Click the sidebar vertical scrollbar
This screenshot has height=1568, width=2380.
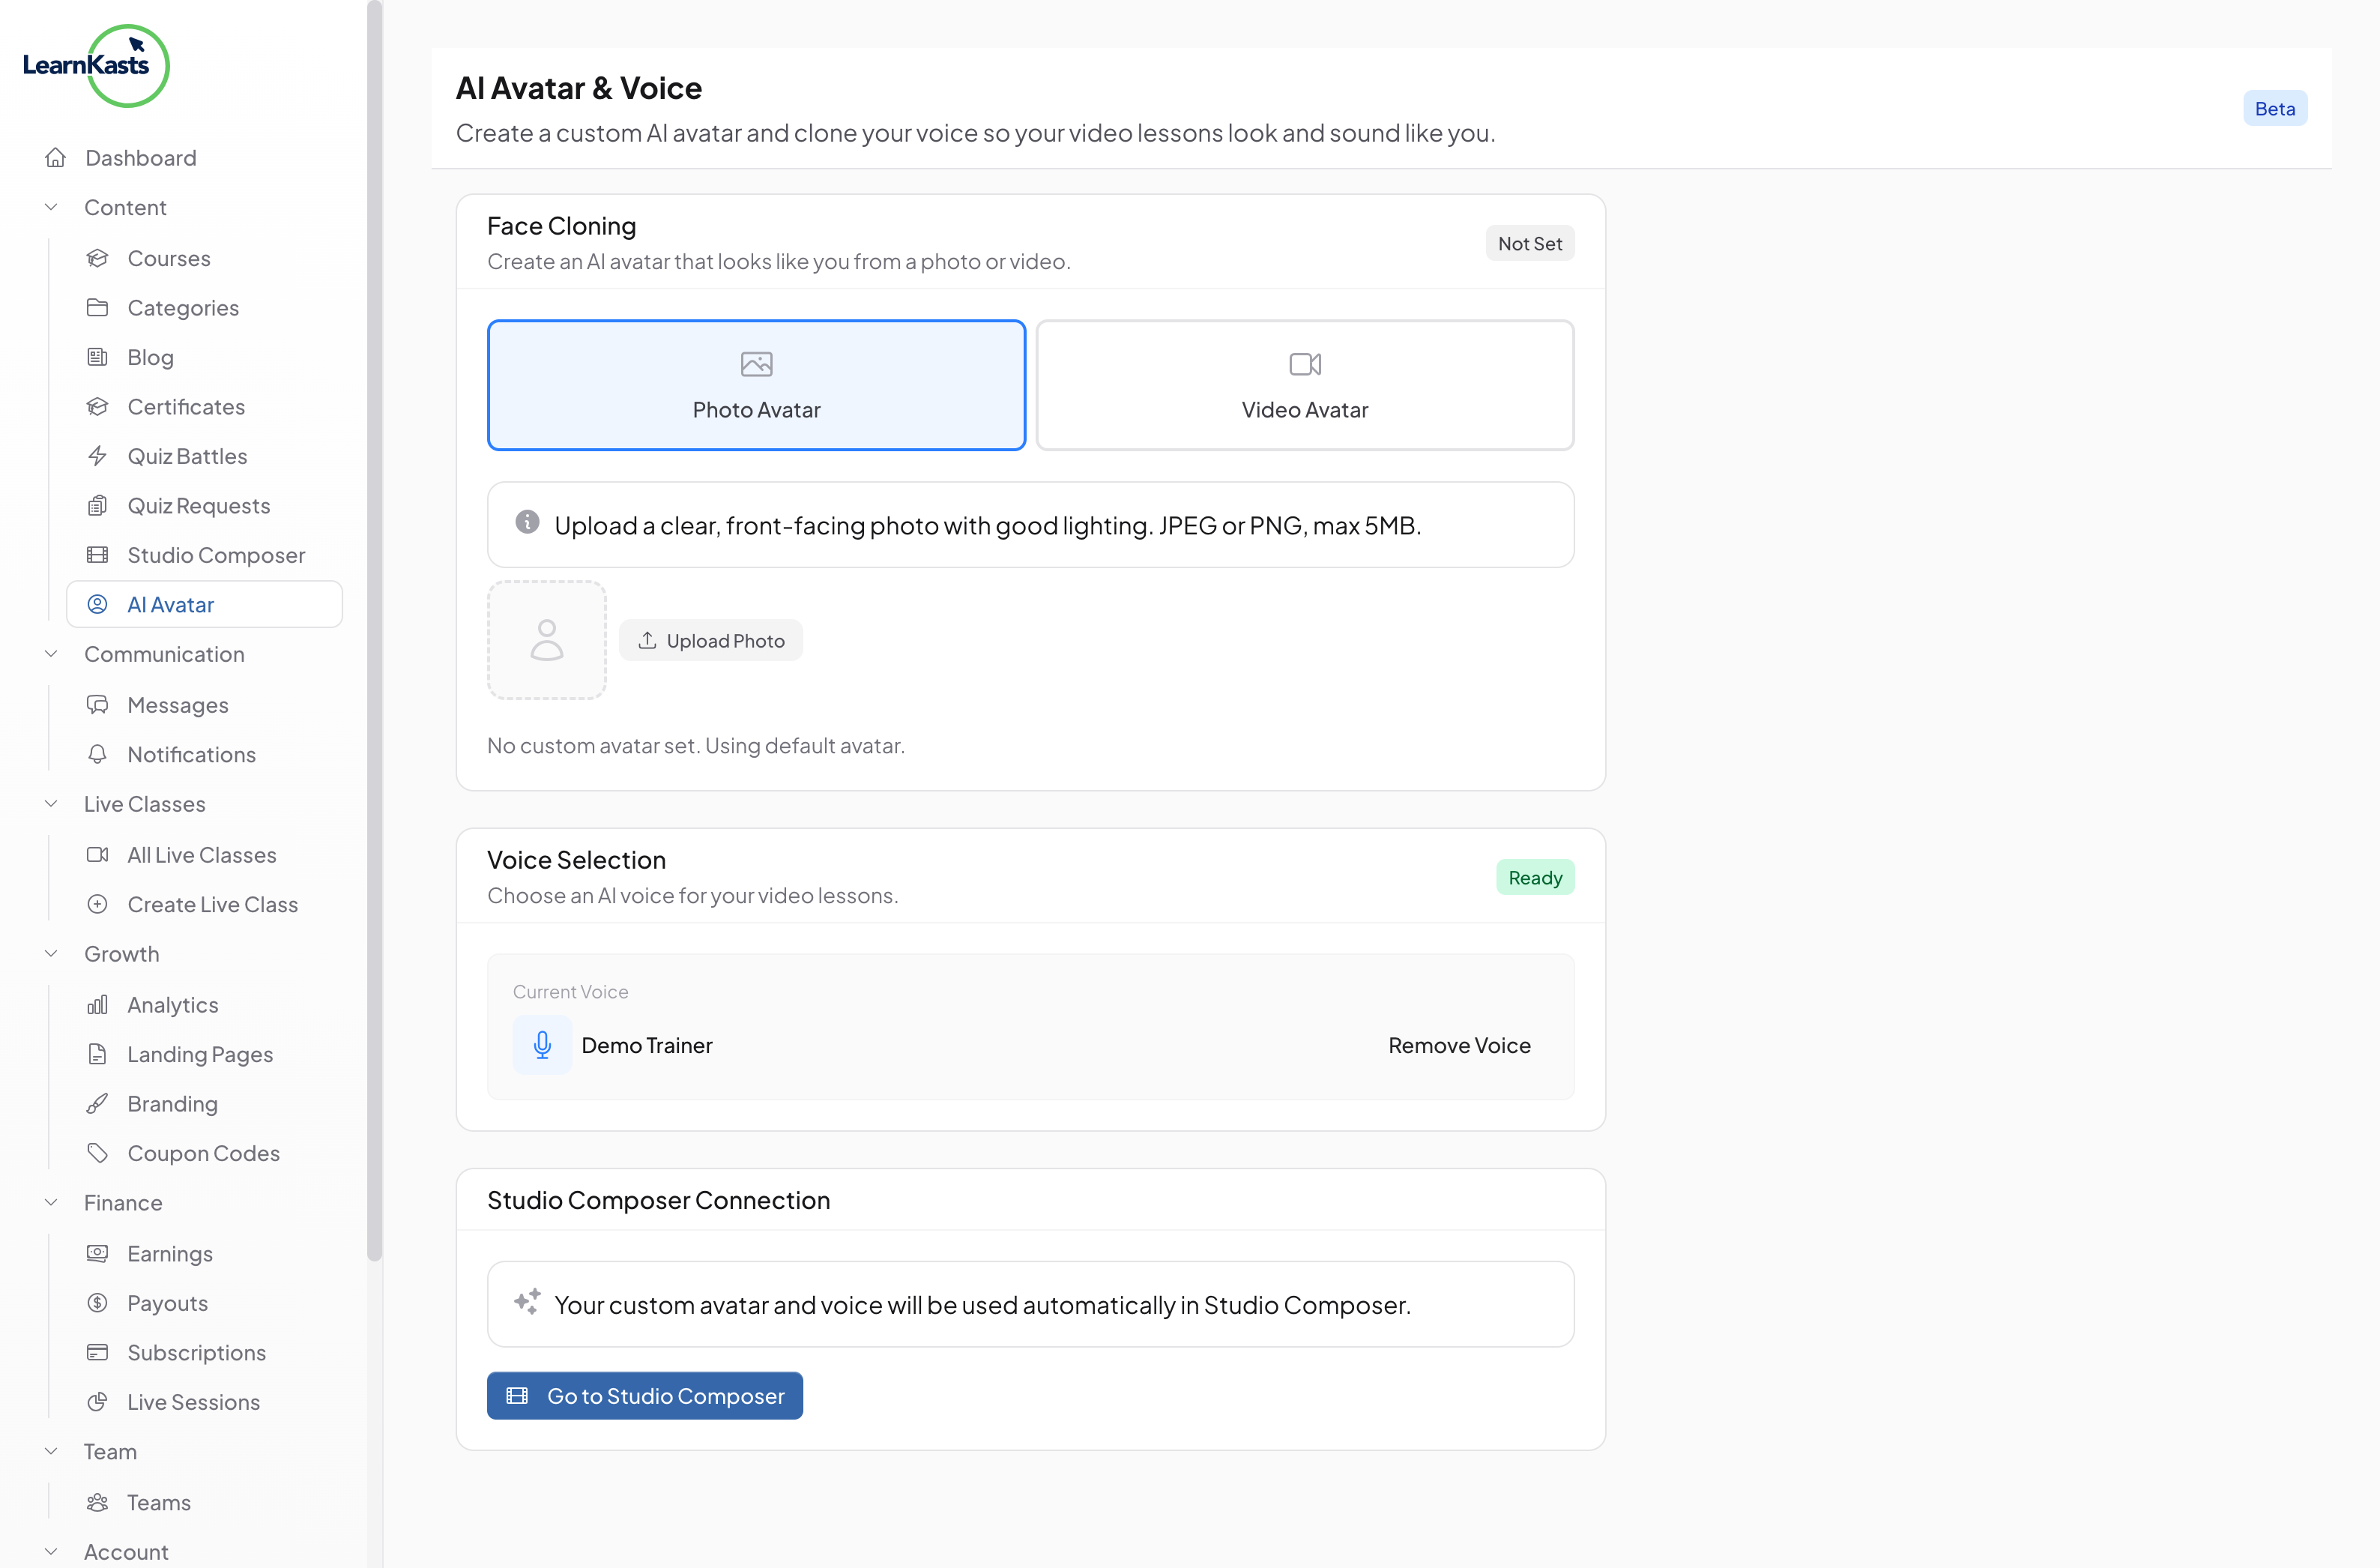tap(375, 630)
